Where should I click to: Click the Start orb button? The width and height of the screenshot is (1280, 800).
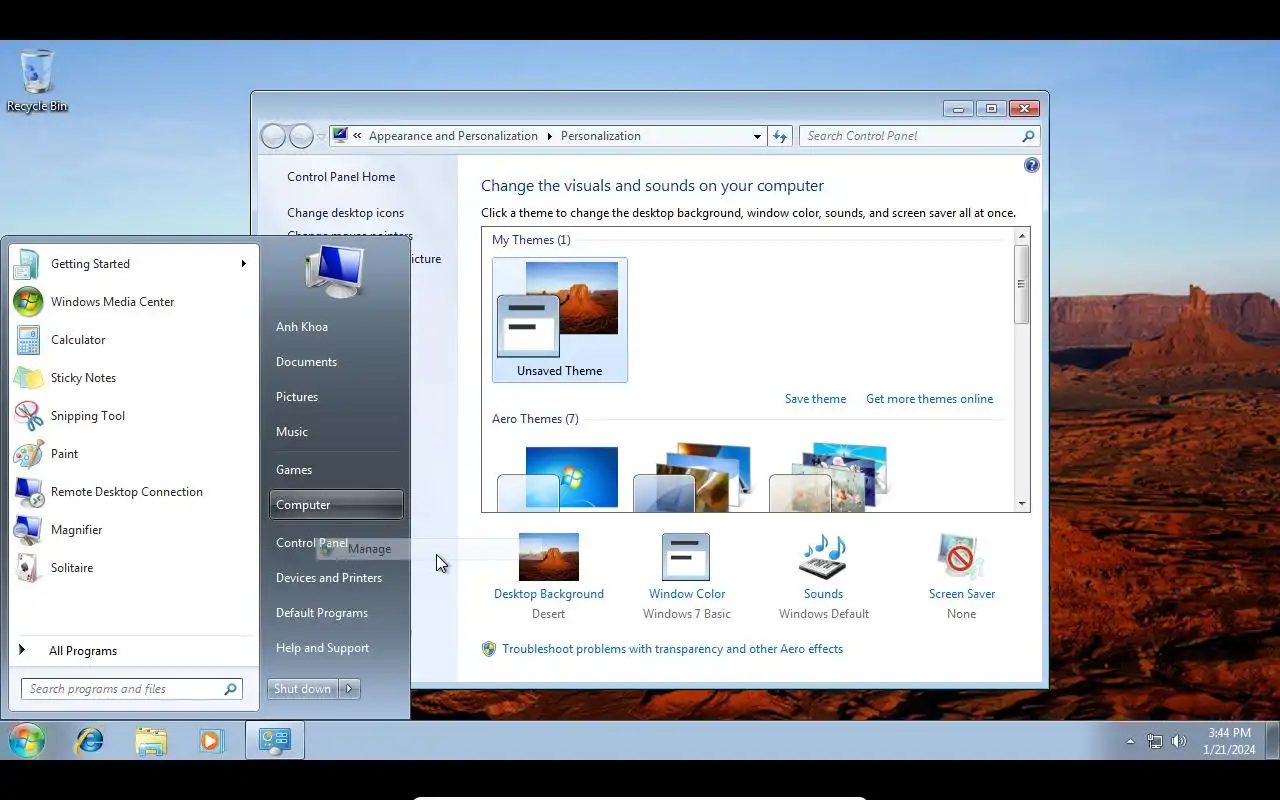pyautogui.click(x=27, y=741)
